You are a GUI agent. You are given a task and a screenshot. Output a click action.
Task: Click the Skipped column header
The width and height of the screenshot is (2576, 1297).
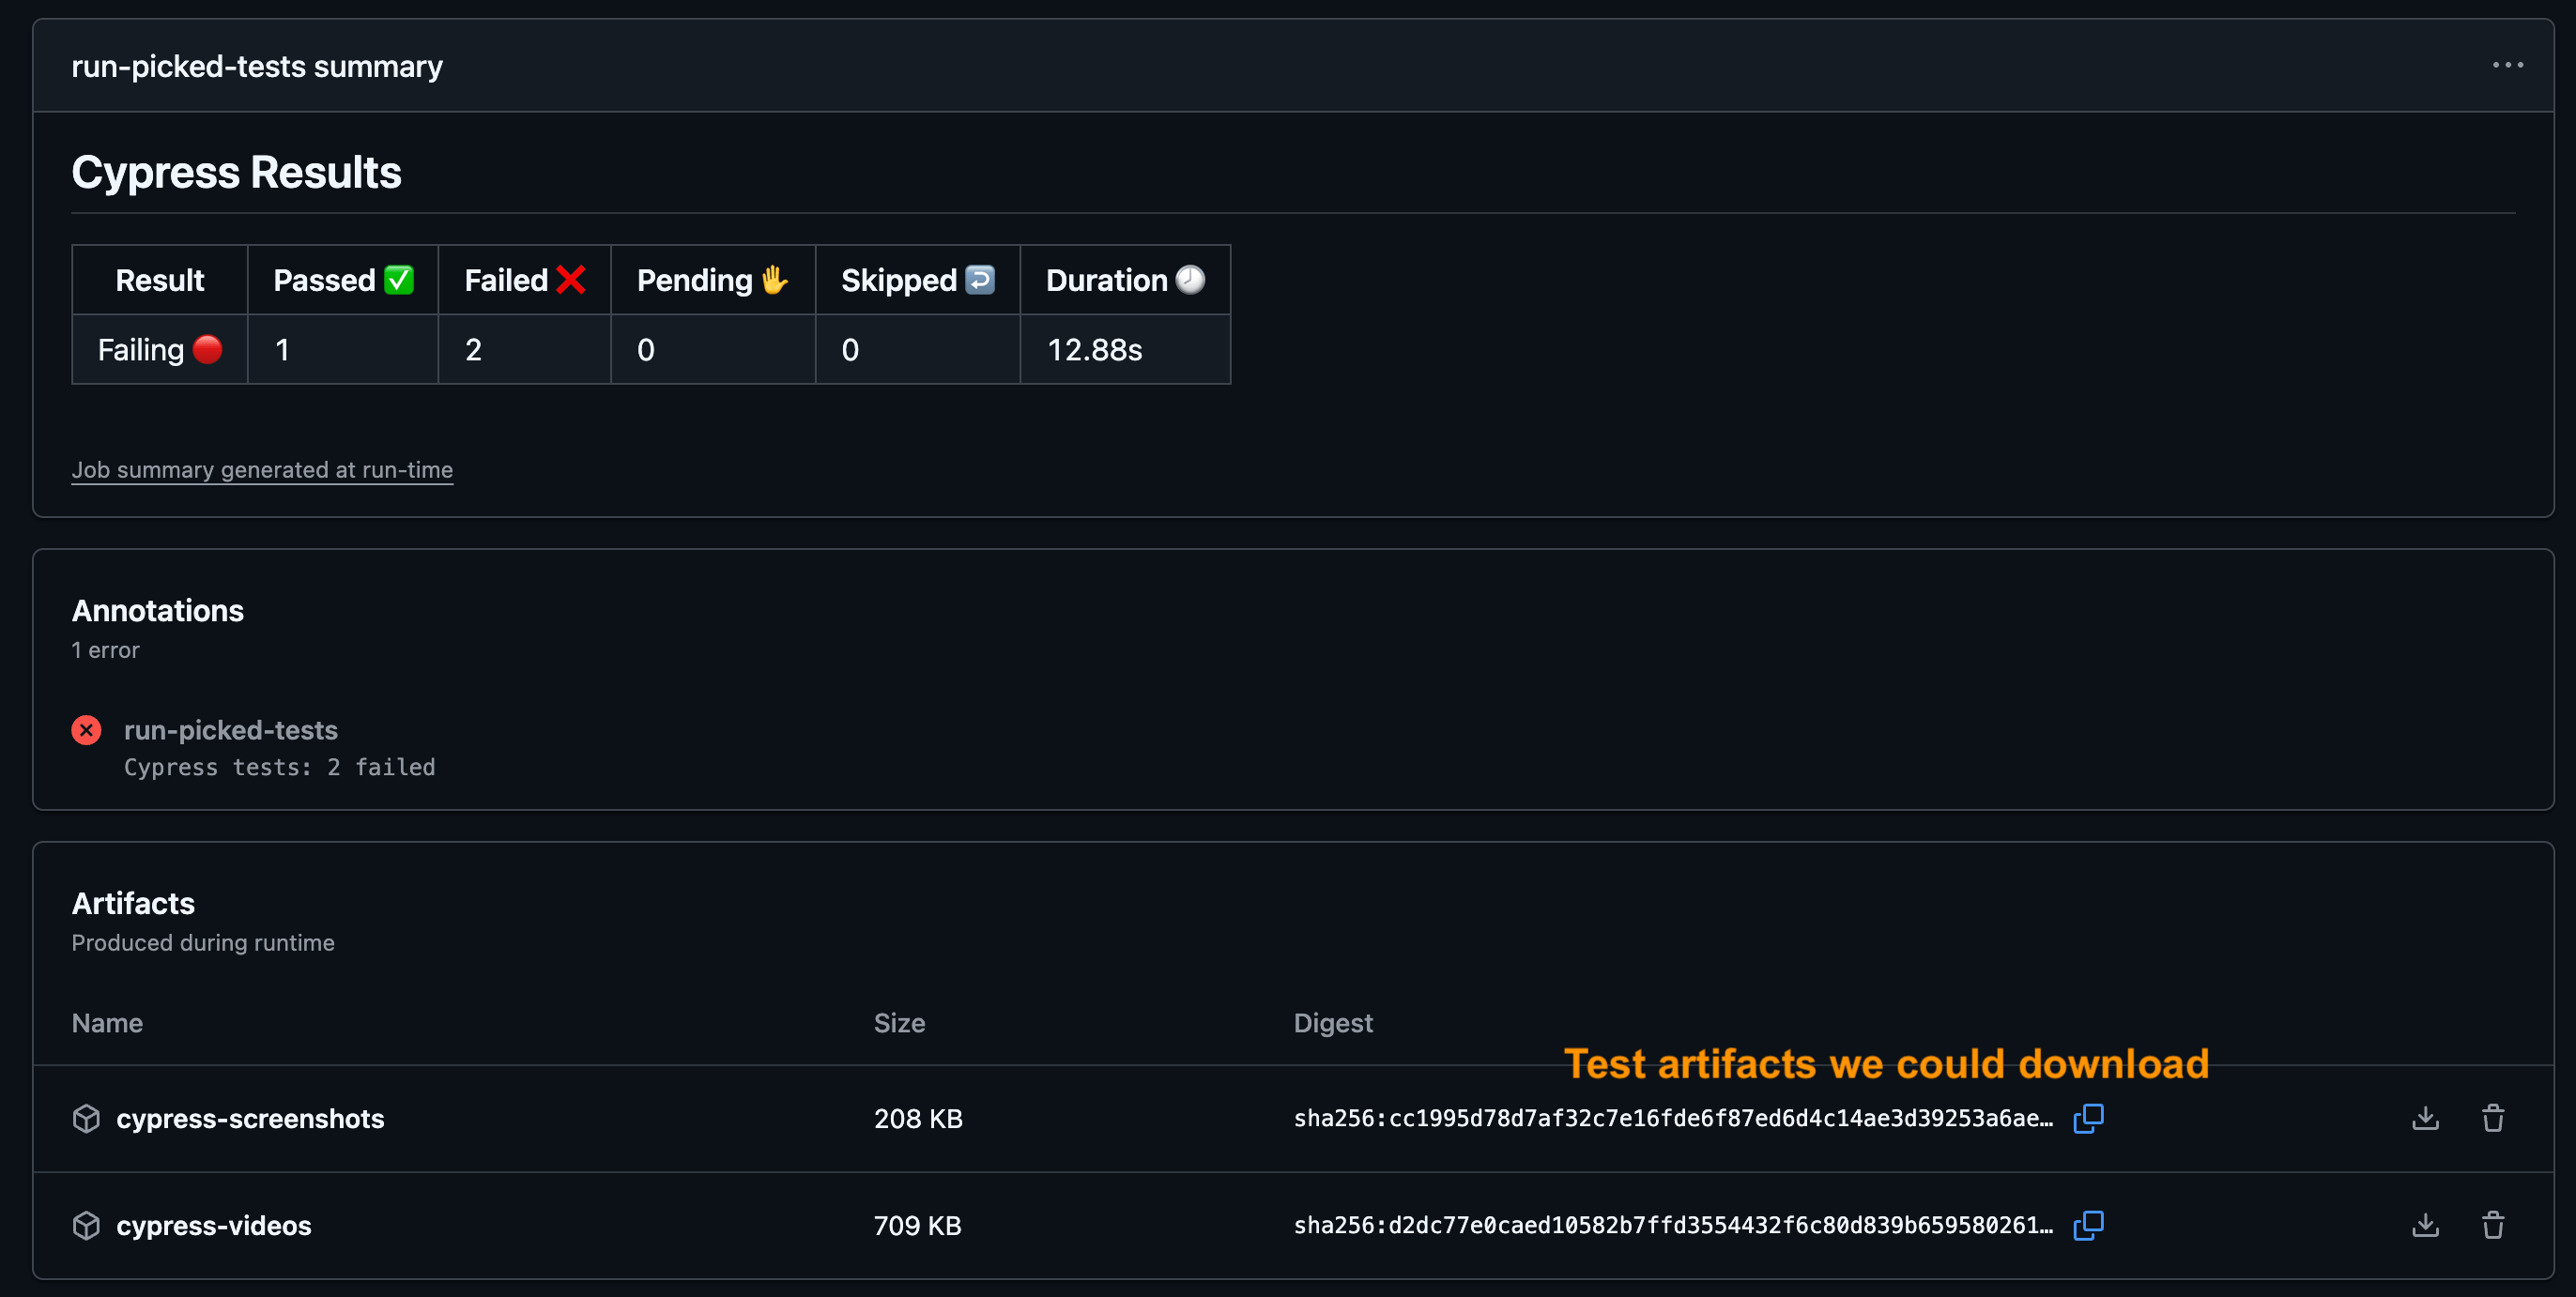[x=918, y=280]
